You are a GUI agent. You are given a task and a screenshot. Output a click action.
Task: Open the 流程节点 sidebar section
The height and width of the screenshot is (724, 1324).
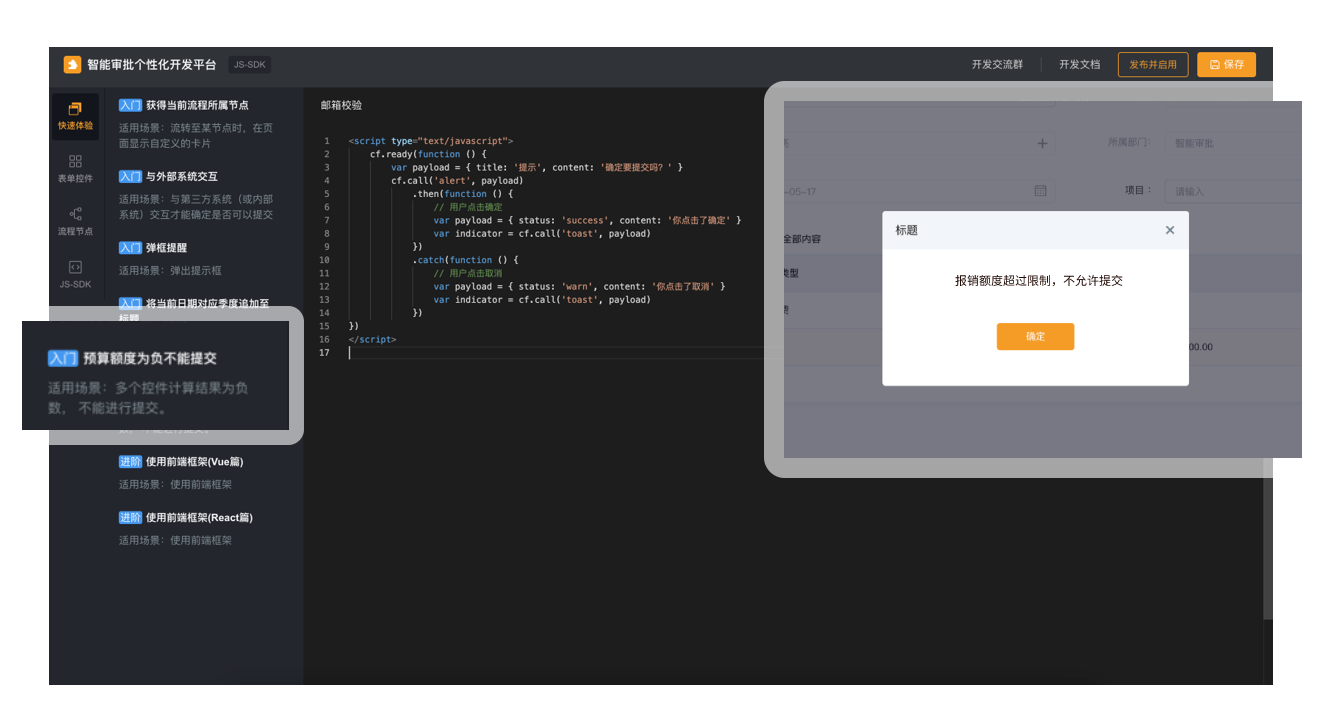tap(75, 221)
